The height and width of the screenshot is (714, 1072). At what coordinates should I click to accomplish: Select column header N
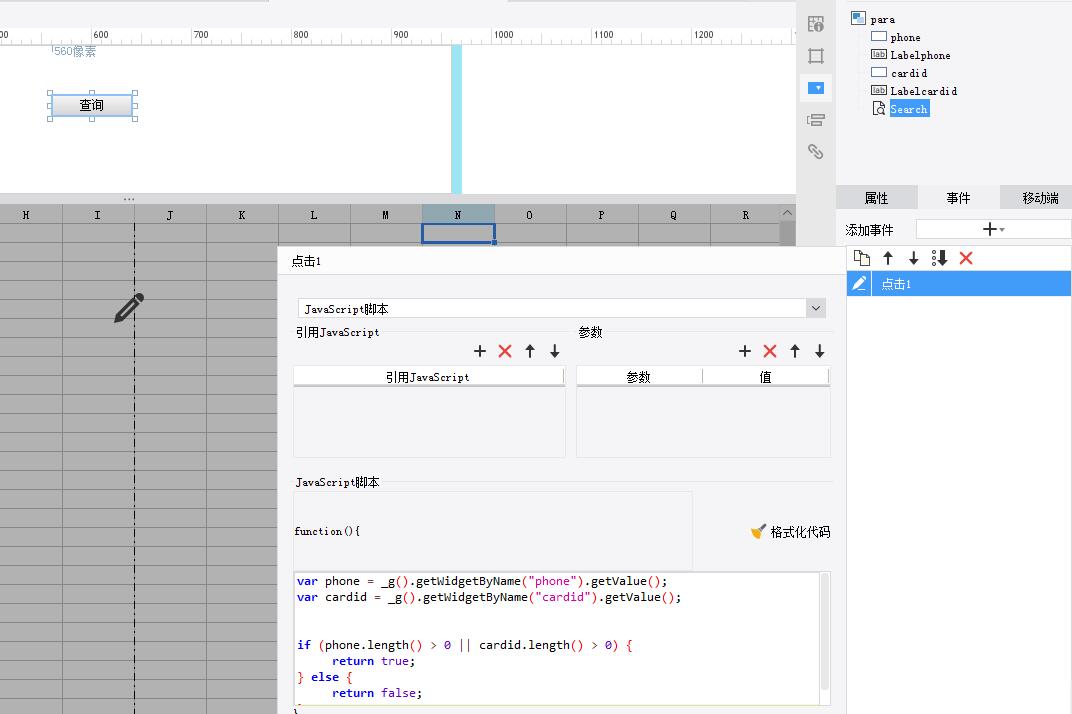coord(457,215)
